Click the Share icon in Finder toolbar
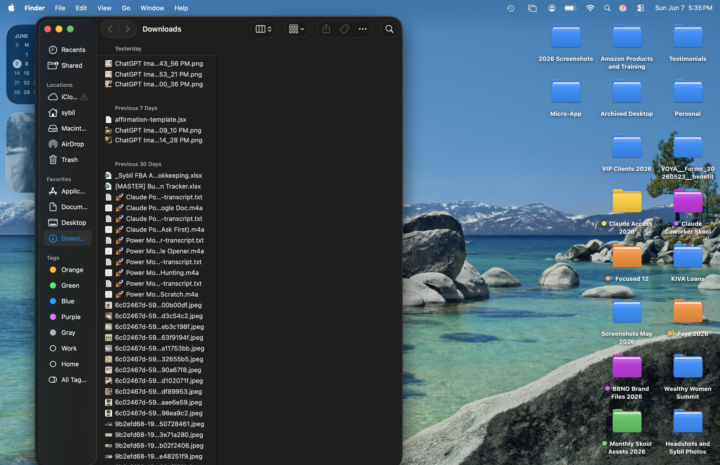The image size is (720, 465). point(326,29)
